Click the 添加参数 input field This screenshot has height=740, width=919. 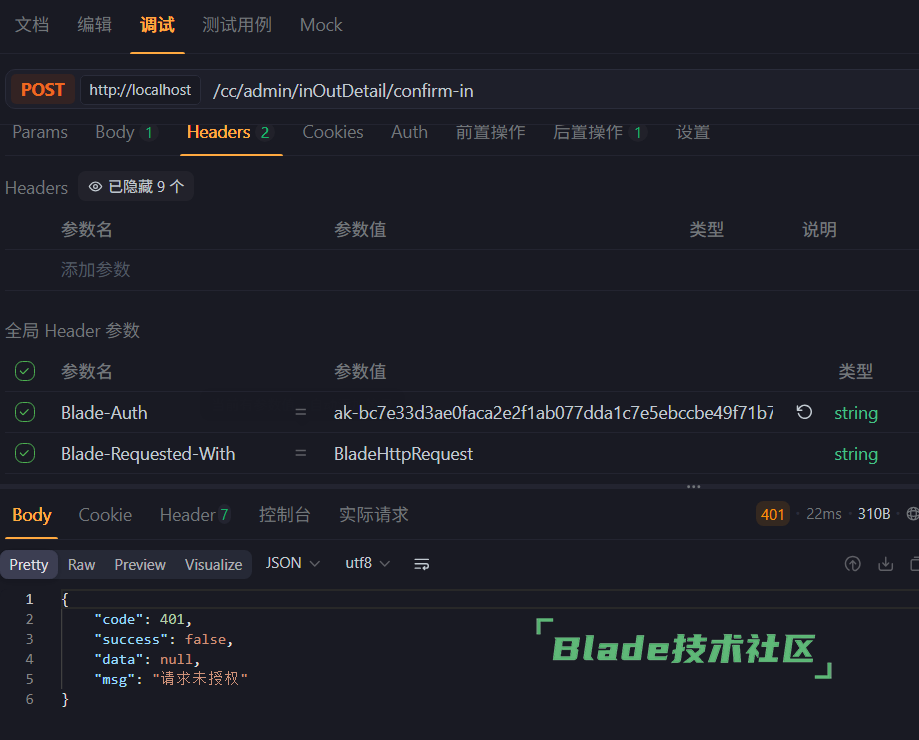[95, 270]
